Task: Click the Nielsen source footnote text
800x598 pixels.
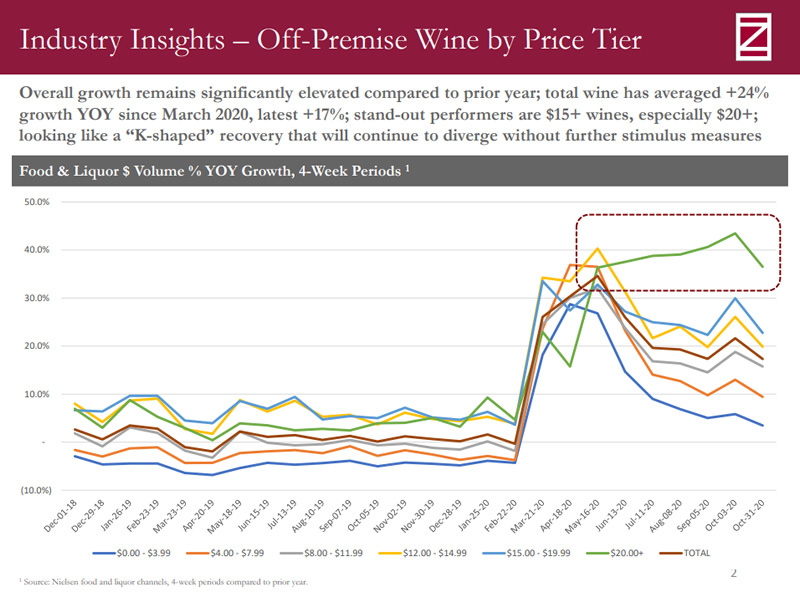Action: tap(163, 581)
